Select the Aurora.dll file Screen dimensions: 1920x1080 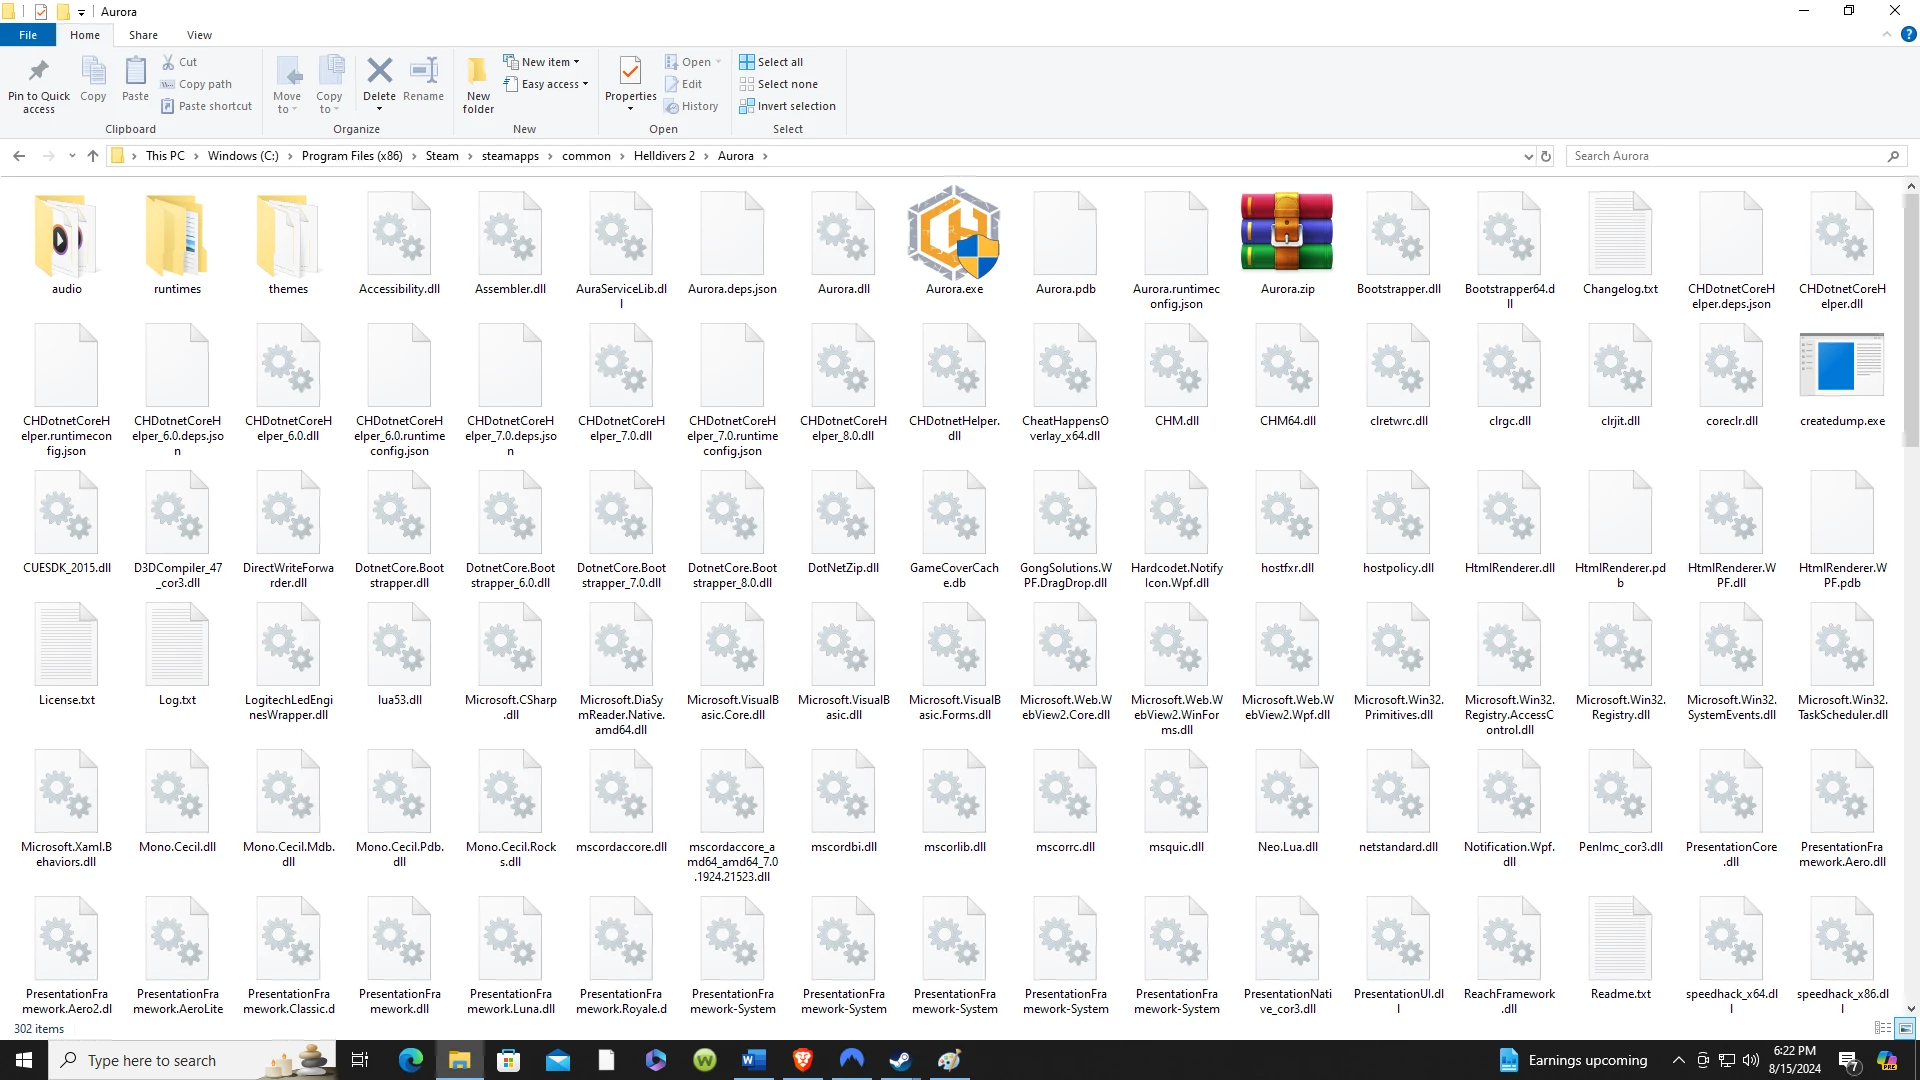(843, 245)
